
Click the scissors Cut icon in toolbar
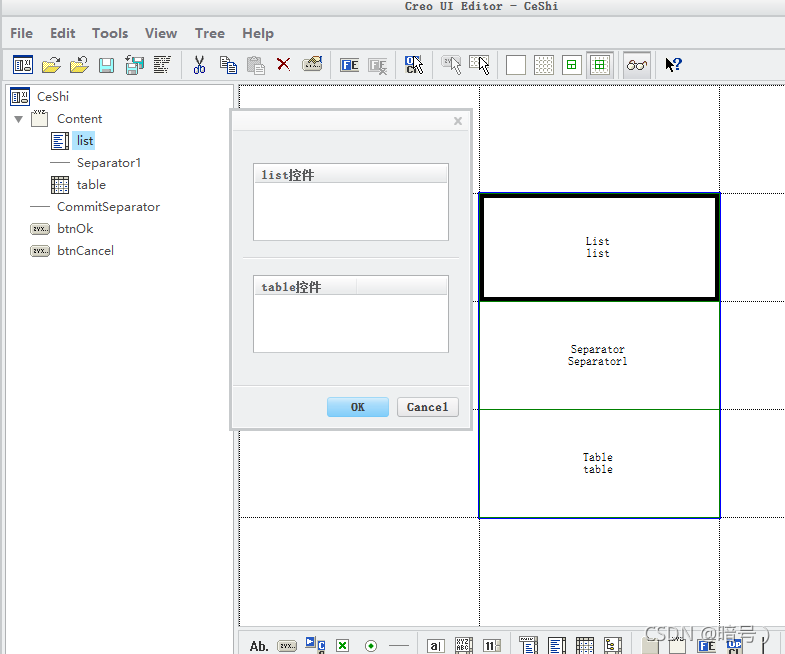(199, 65)
